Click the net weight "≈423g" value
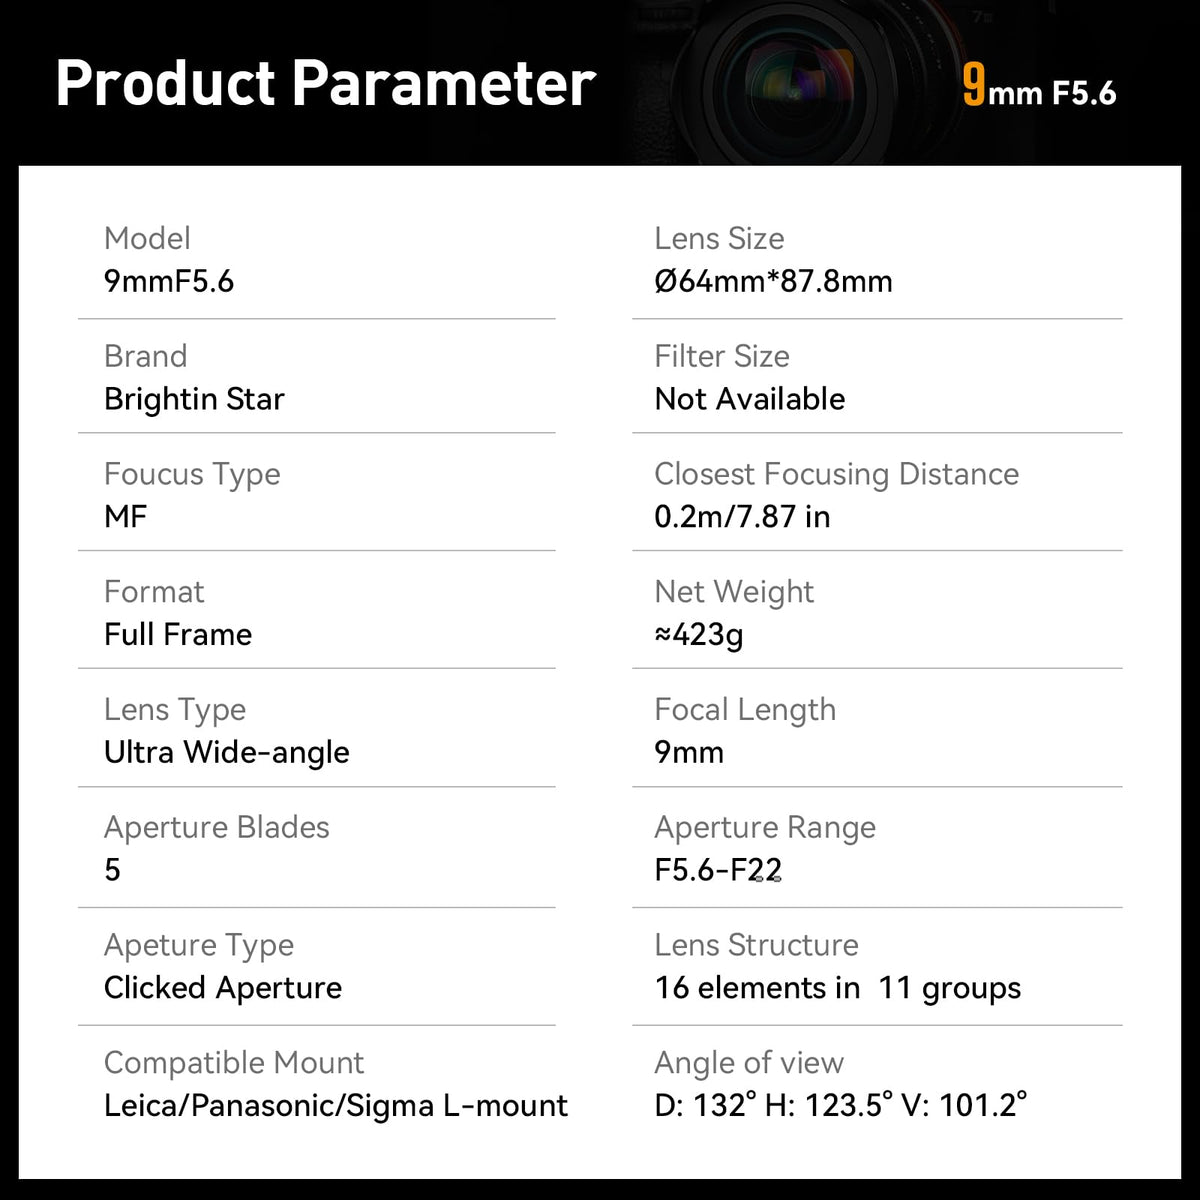The image size is (1200, 1200). pos(699,634)
